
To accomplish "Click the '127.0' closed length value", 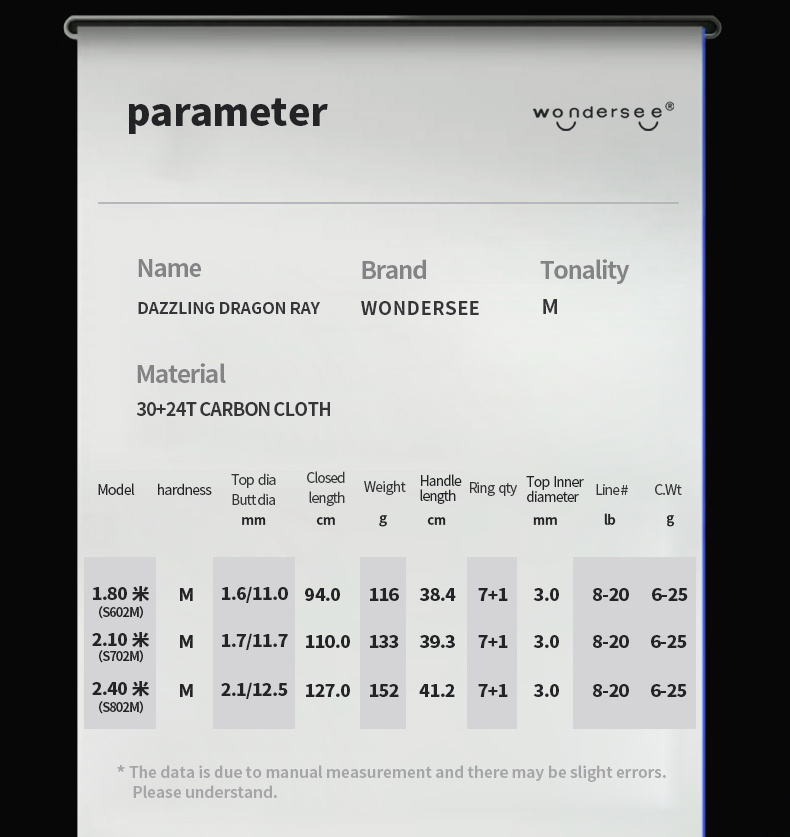I will pyautogui.click(x=327, y=691).
